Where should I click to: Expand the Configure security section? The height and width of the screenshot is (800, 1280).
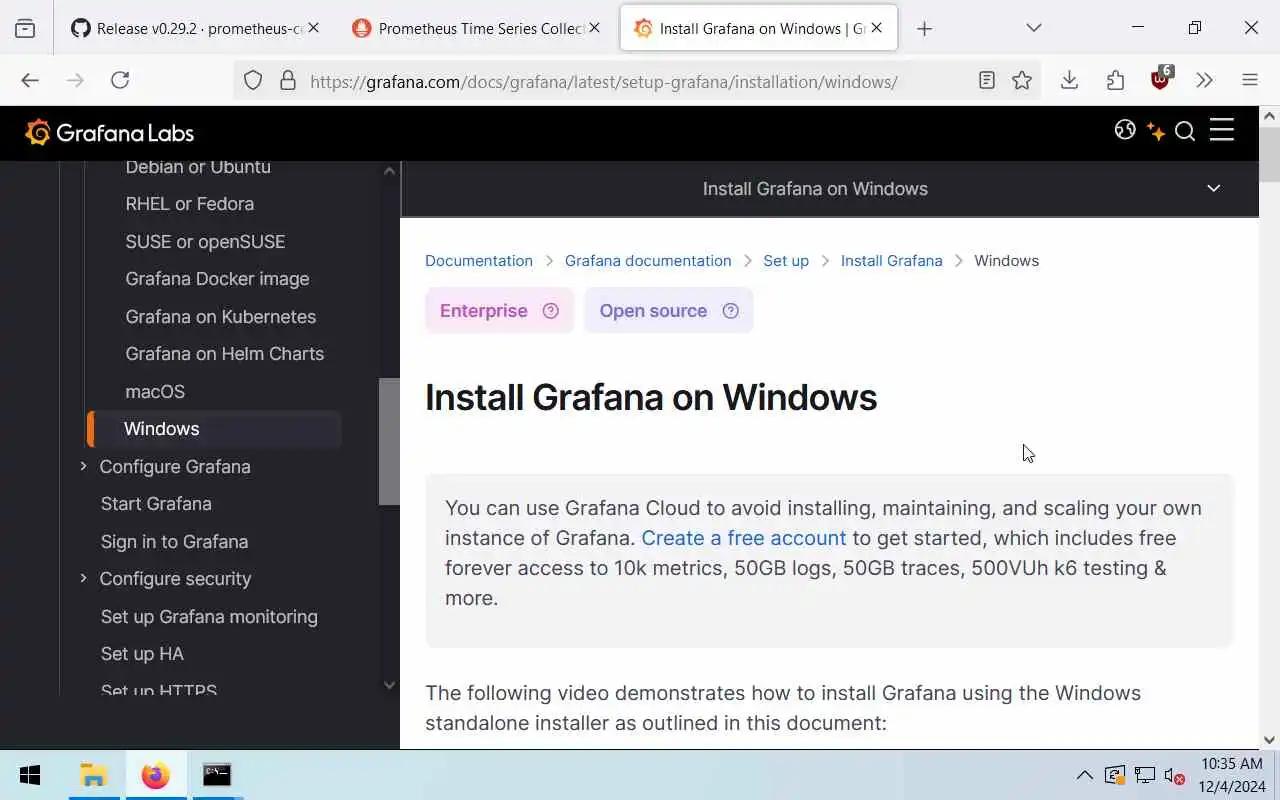tap(83, 578)
